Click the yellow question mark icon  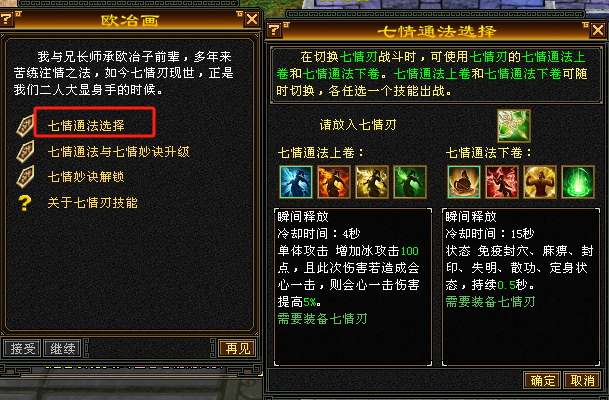click(x=24, y=203)
